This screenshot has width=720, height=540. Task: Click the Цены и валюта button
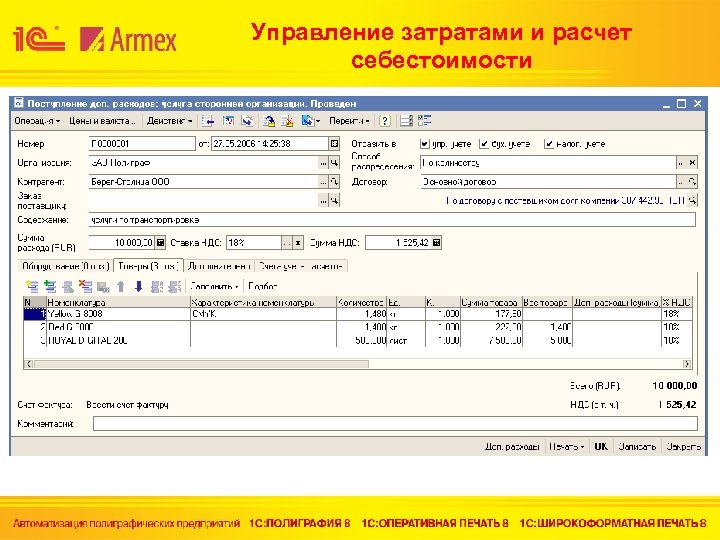[x=102, y=121]
